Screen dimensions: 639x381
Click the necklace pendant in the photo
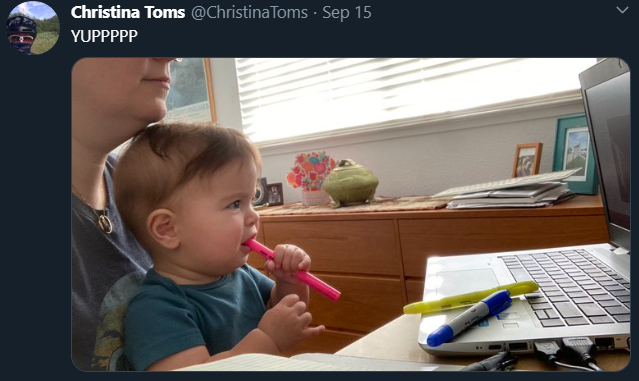click(x=105, y=224)
